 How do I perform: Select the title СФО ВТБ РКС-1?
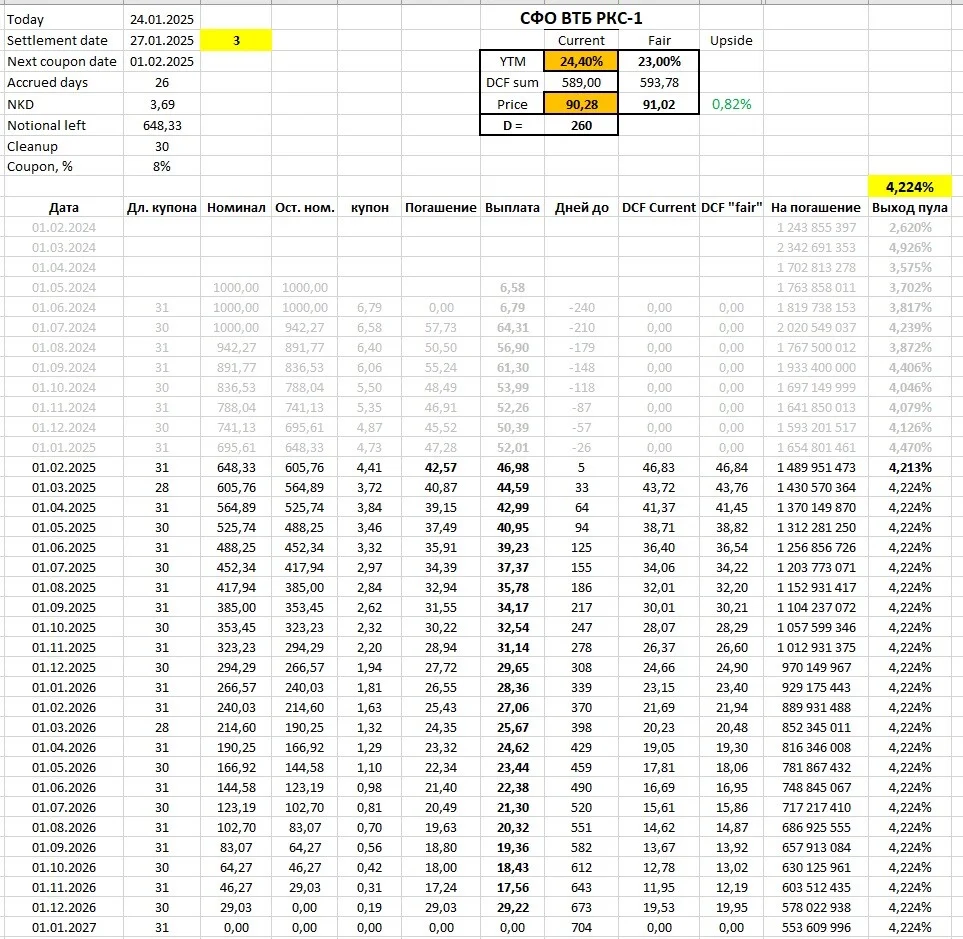[x=581, y=18]
